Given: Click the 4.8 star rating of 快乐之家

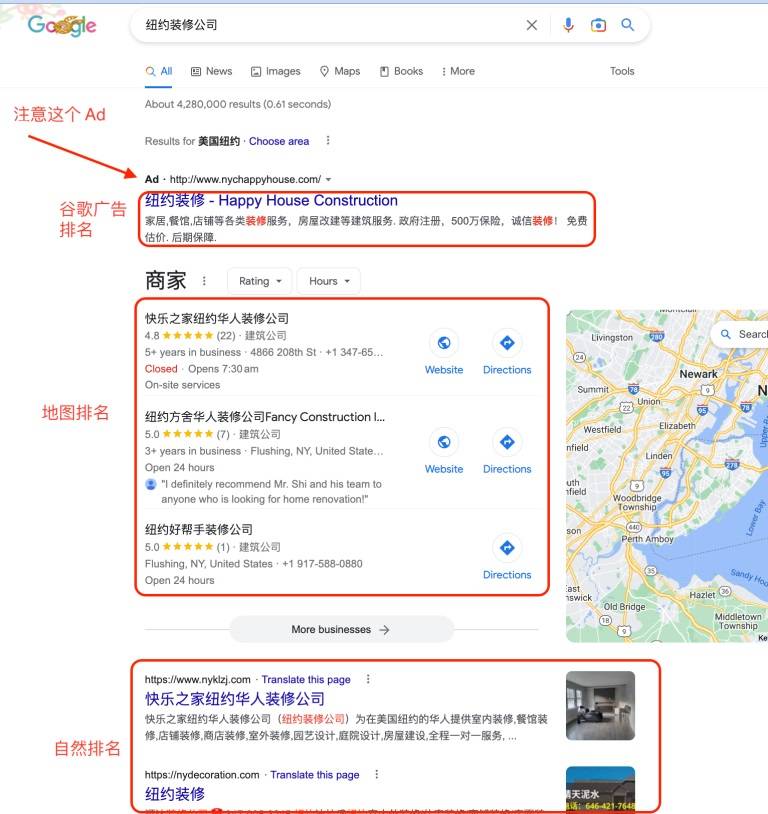Looking at the screenshot, I should (x=180, y=335).
